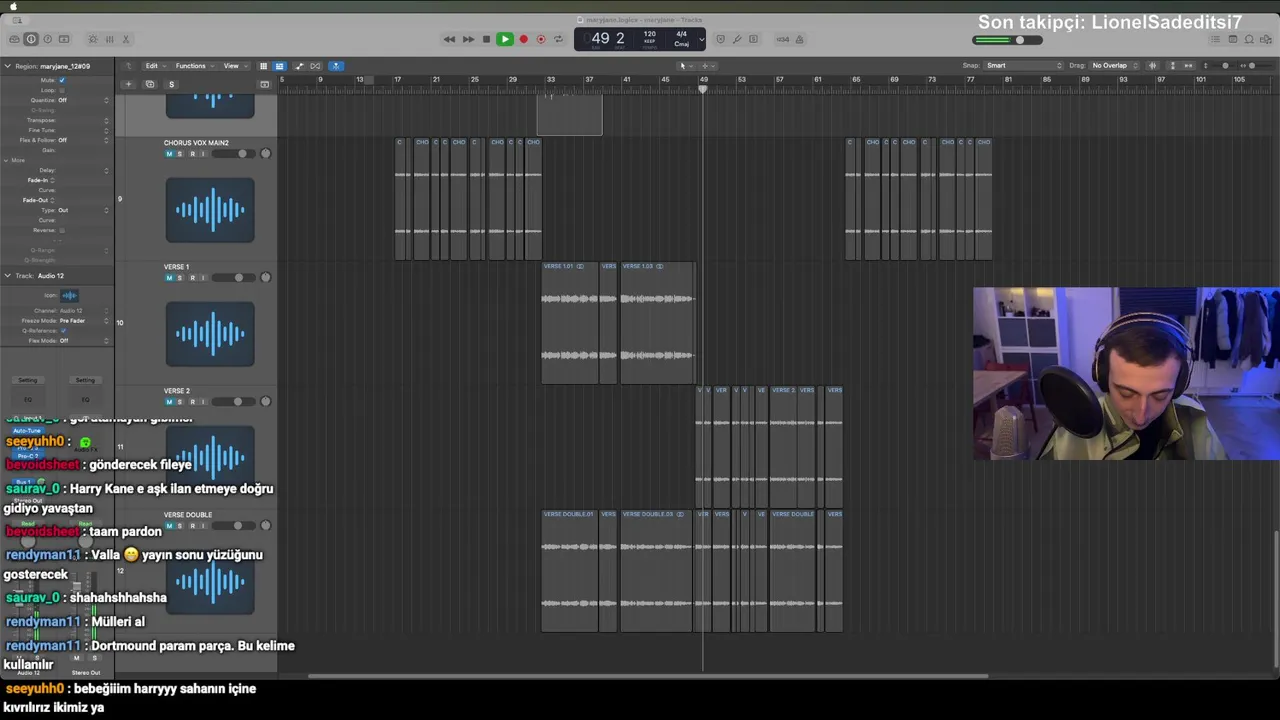Viewport: 1280px width, 720px height.
Task: Enable input monitoring on VERSE DOUBLE track
Action: 203,526
